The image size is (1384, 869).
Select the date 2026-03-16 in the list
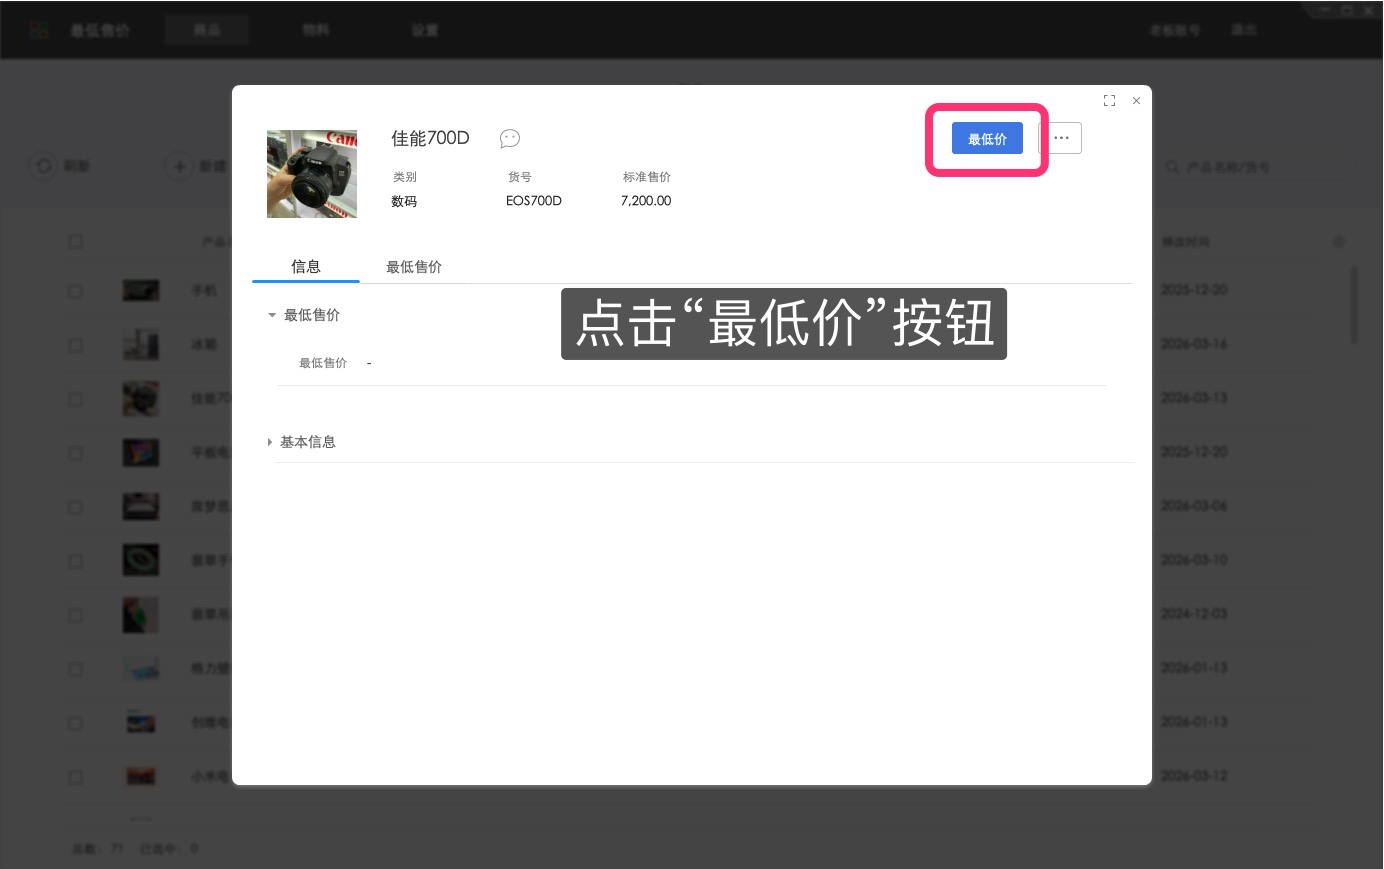click(1194, 344)
